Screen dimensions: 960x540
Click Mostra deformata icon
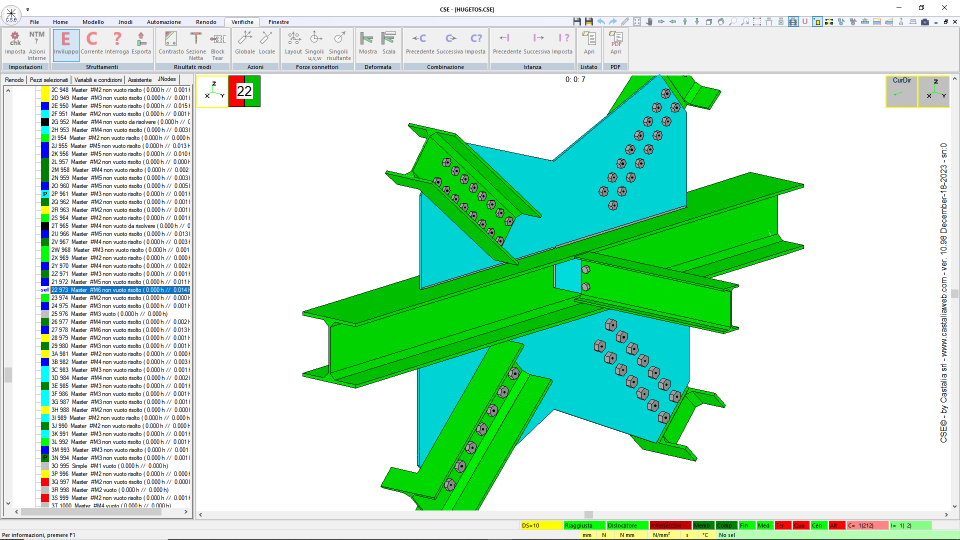point(367,43)
